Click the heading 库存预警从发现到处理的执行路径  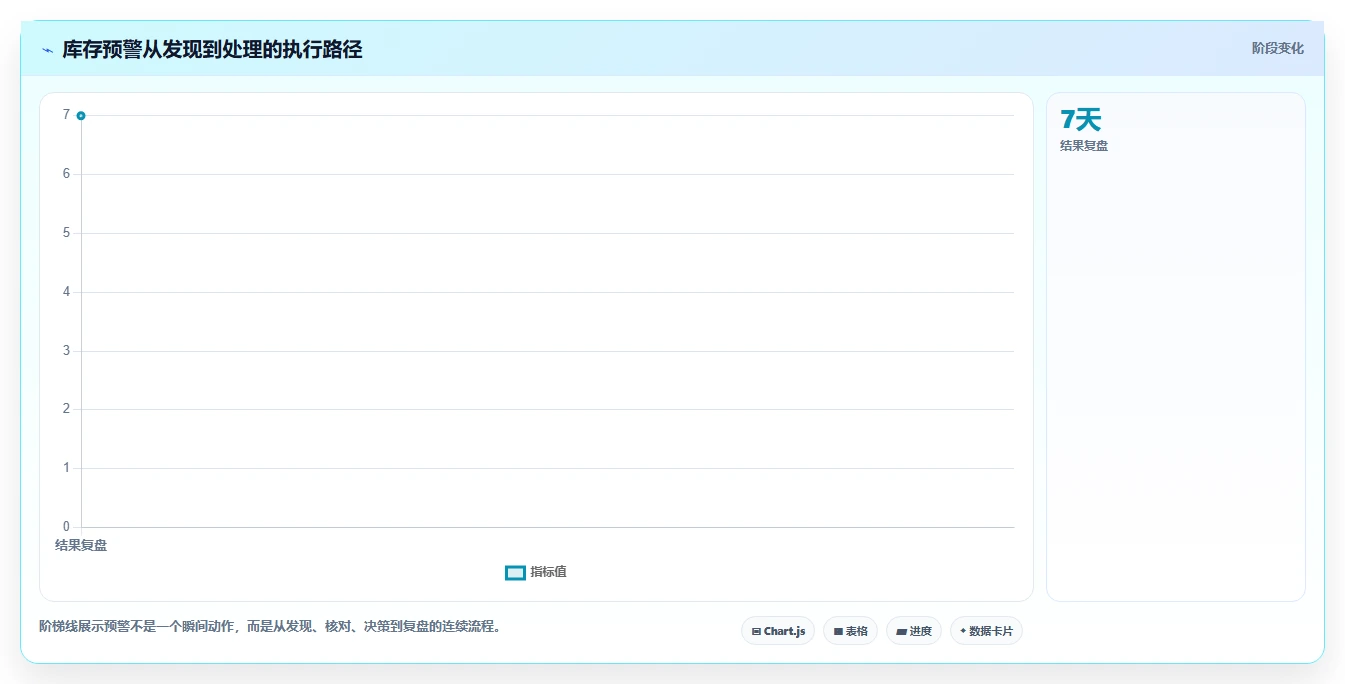(x=212, y=50)
